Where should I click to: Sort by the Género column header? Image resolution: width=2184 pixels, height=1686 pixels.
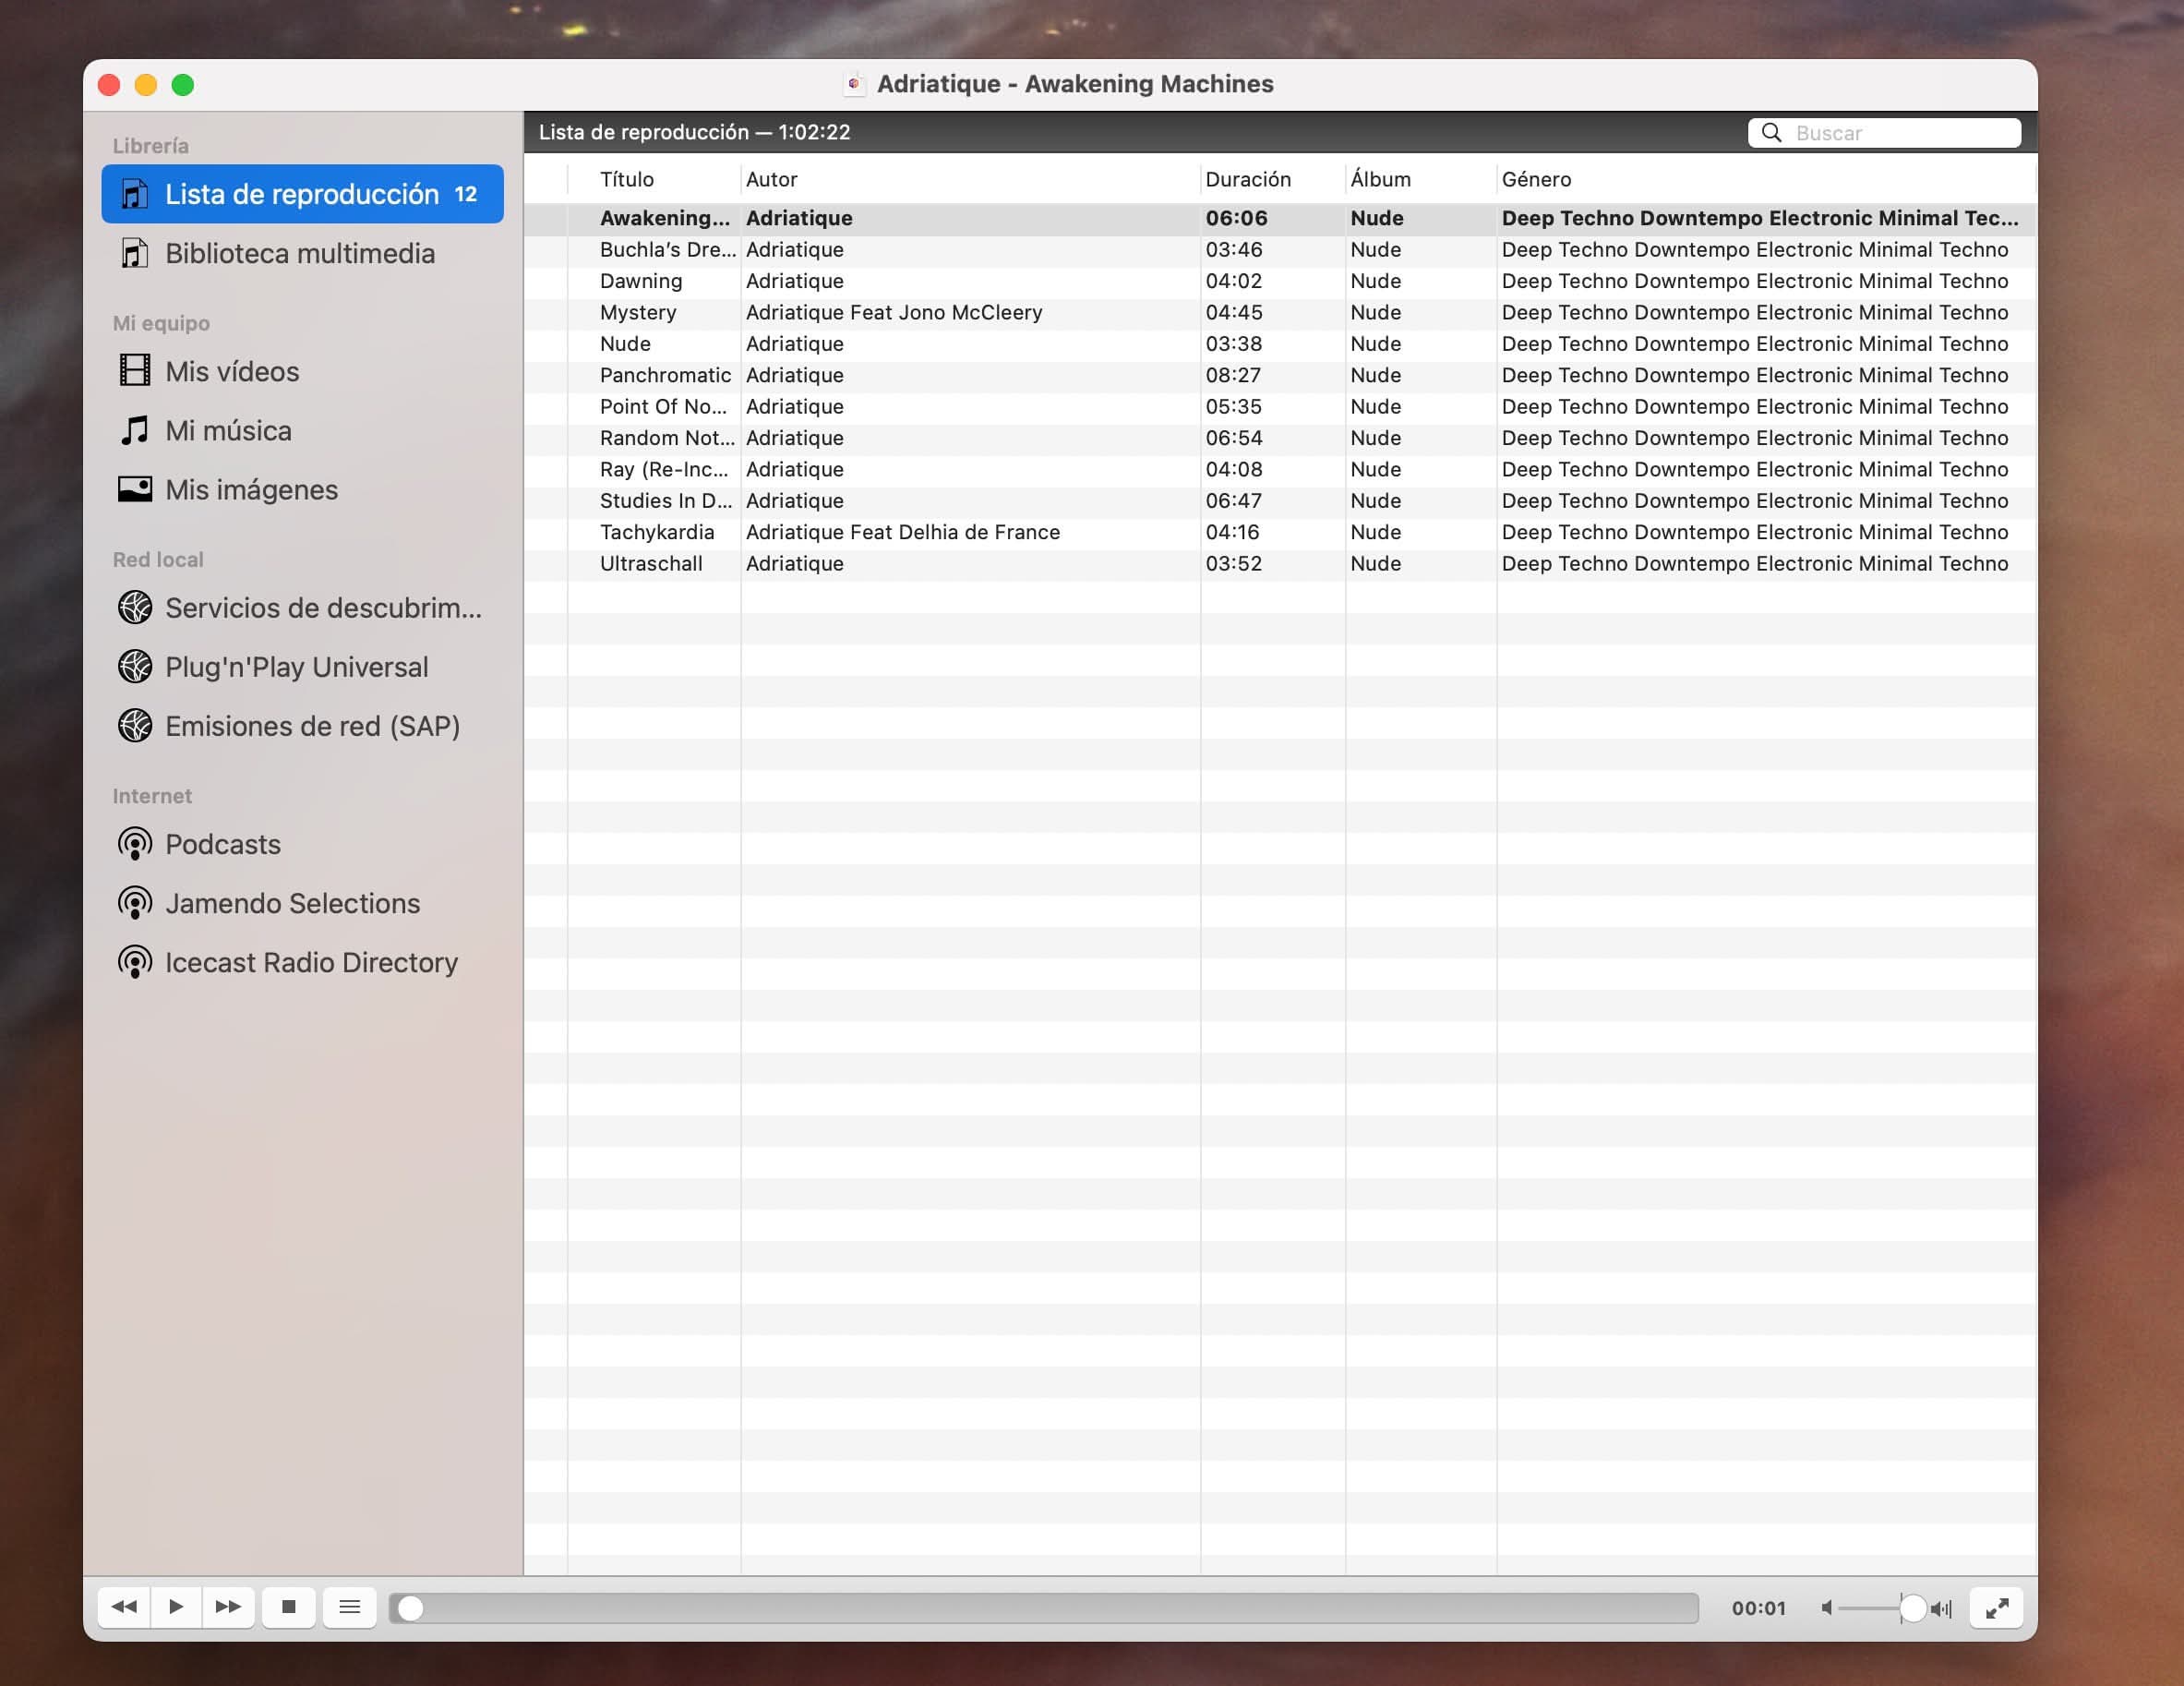(x=1765, y=179)
